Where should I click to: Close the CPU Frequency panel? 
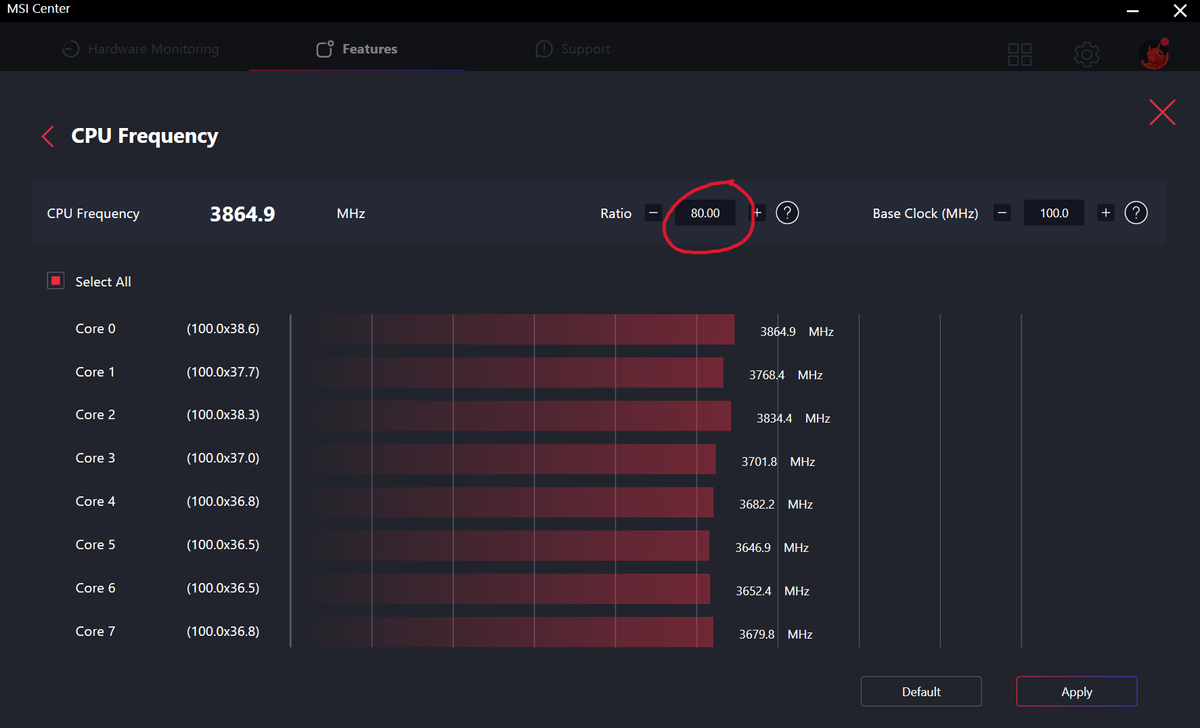tap(1162, 112)
